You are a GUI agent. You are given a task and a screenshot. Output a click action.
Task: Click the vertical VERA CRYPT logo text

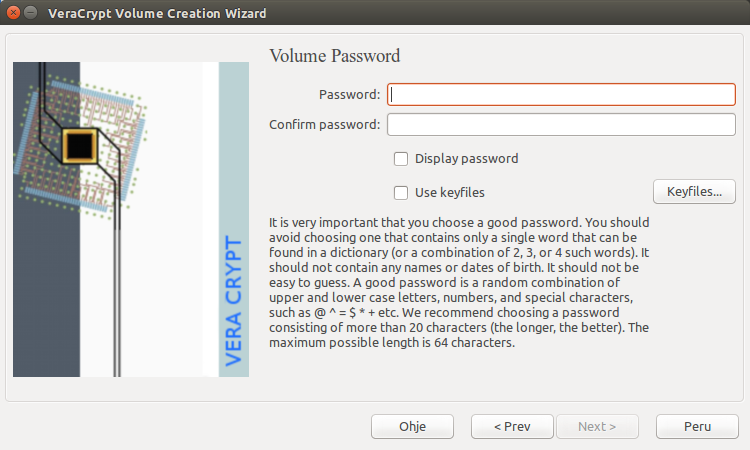(234, 300)
